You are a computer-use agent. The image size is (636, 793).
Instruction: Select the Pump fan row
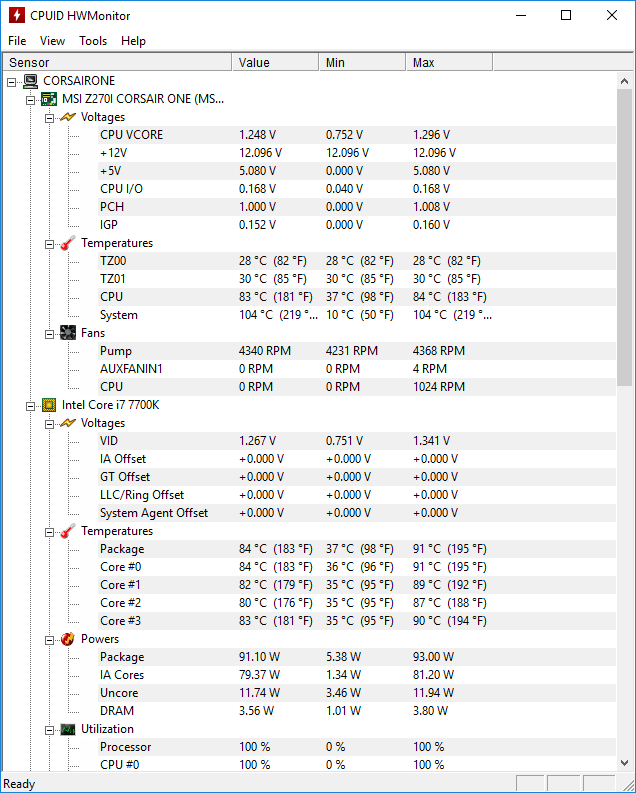tap(357, 351)
